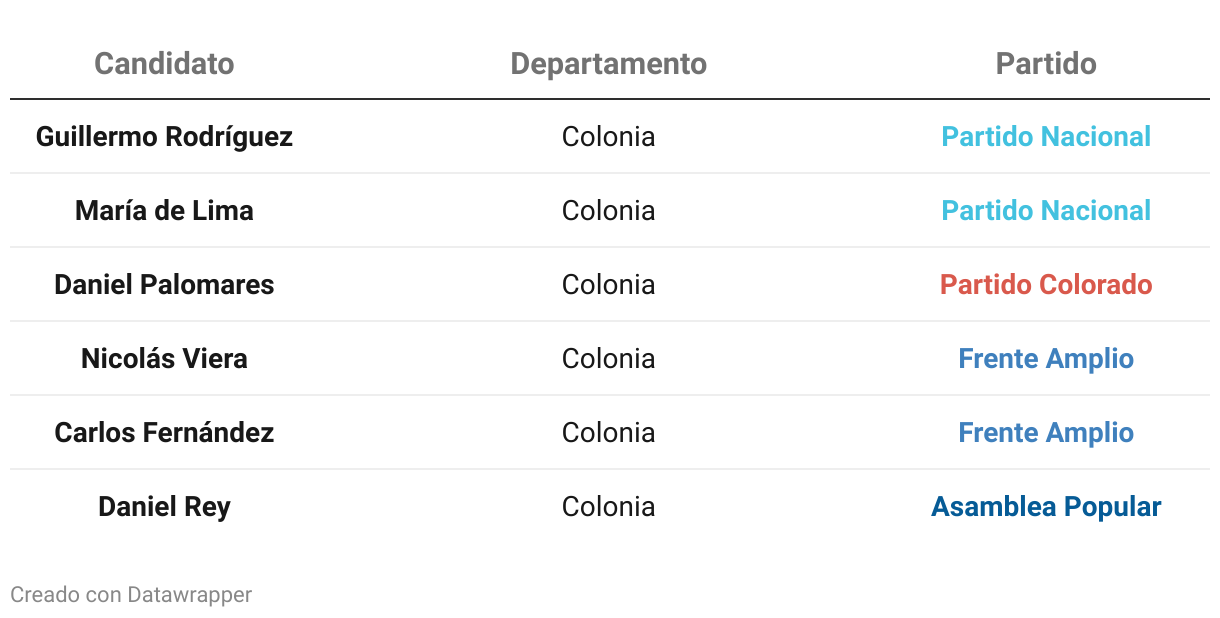Click Colonia in Daniel Palomares row
This screenshot has height=618, width=1220.
tap(608, 285)
